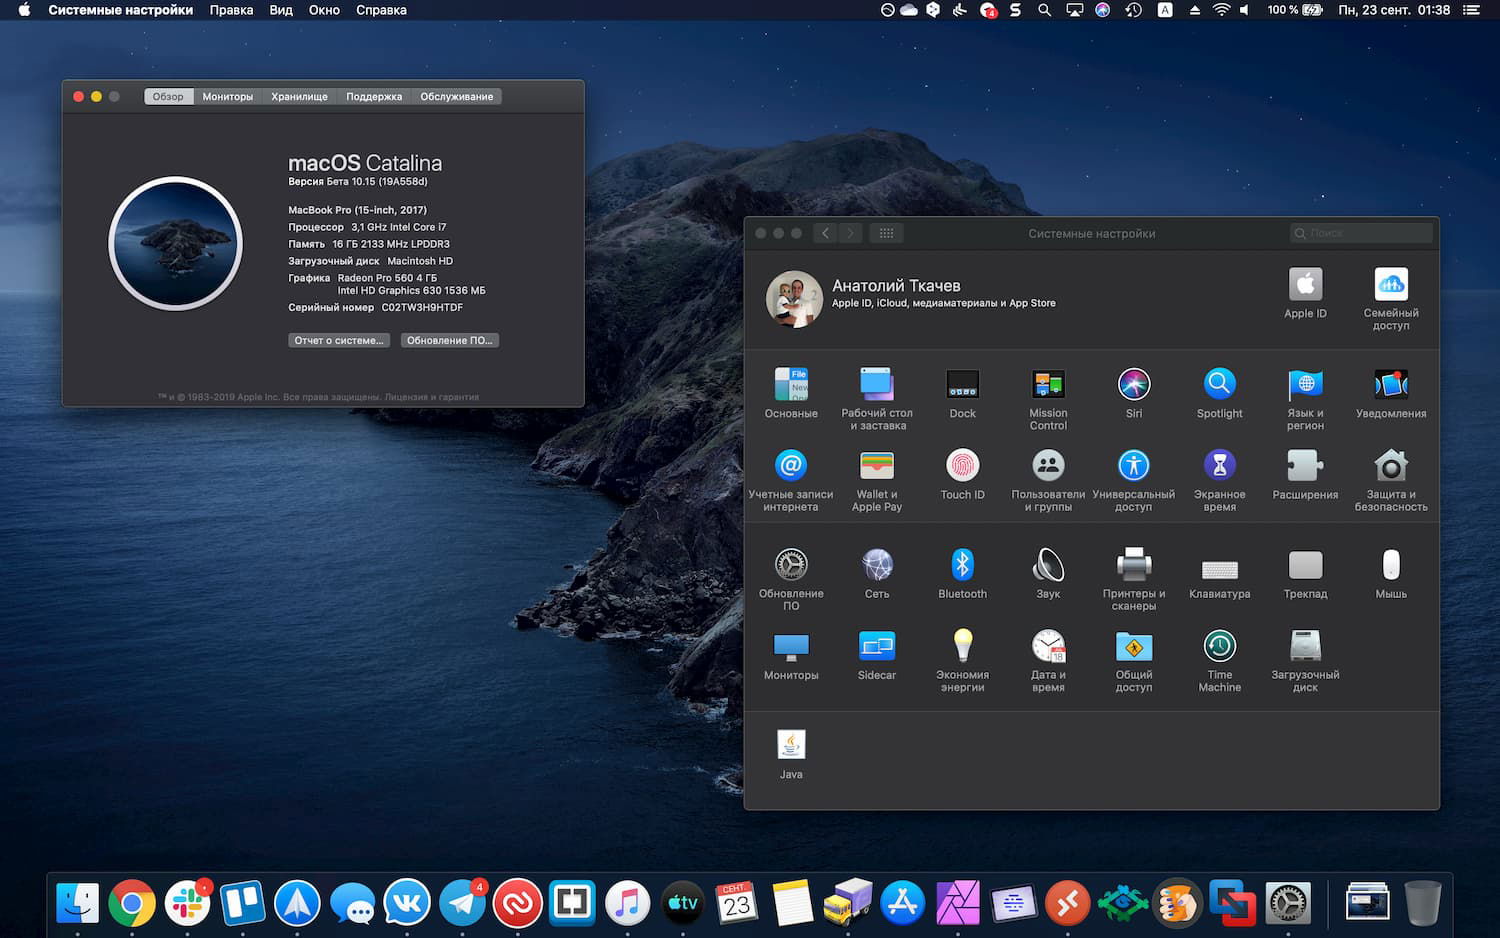The width and height of the screenshot is (1500, 938).
Task: Open Time Machine preferences
Action: coord(1219,648)
